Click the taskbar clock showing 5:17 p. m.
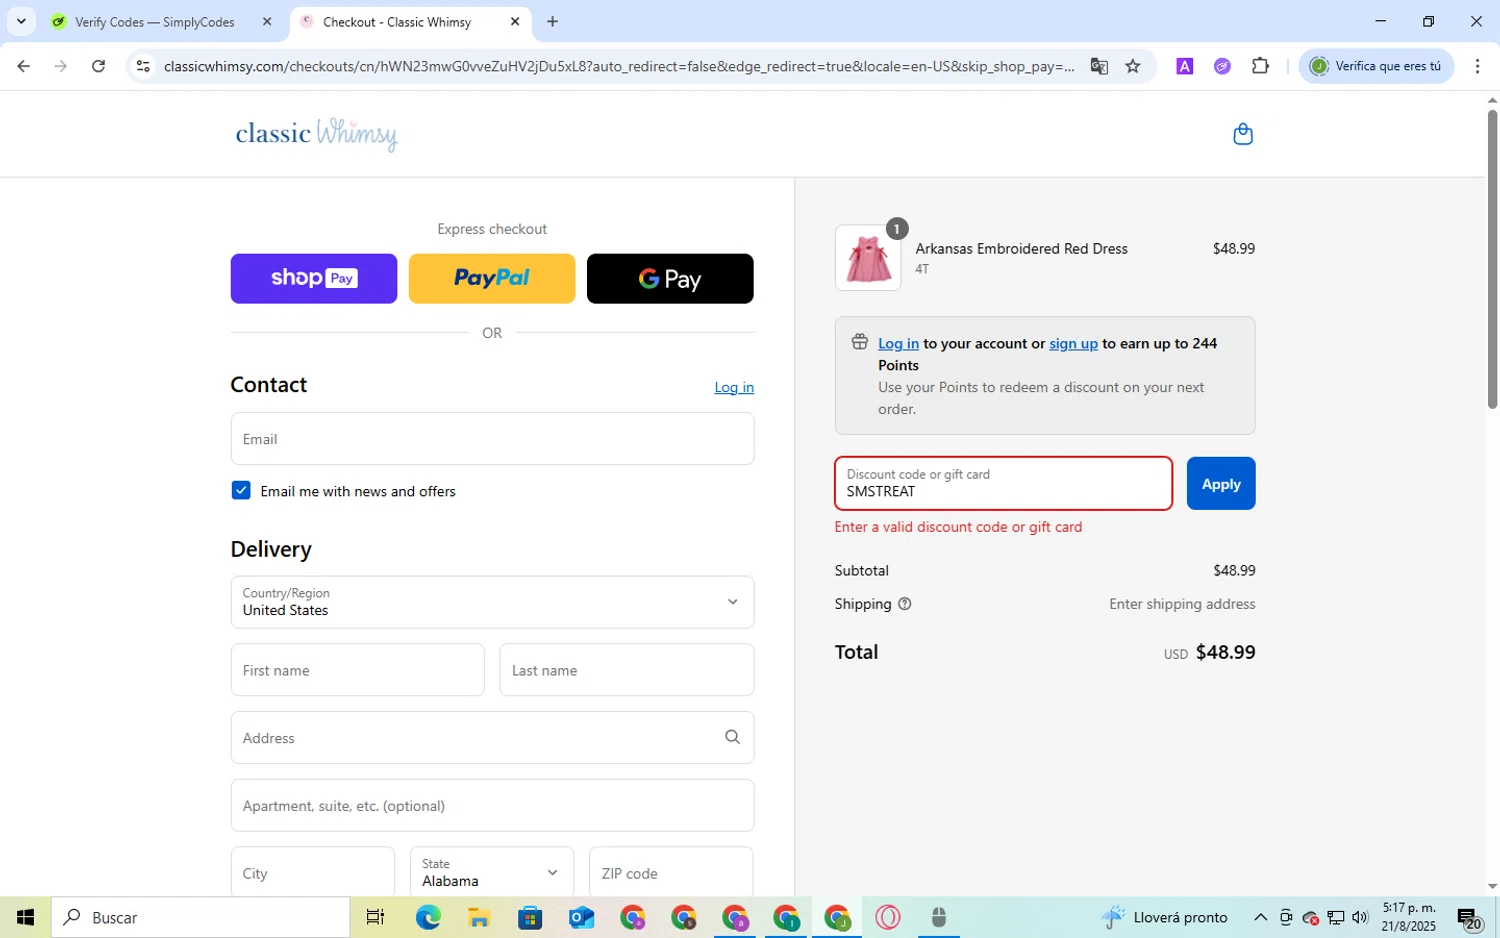The image size is (1500, 938). [1409, 917]
